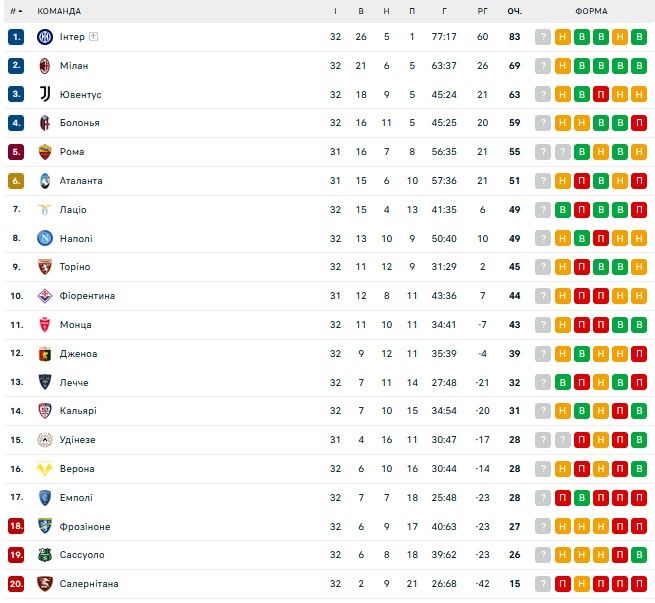This screenshot has width=655, height=603.
Task: Click Lazio's gray question-mark form badge
Action: tap(543, 210)
